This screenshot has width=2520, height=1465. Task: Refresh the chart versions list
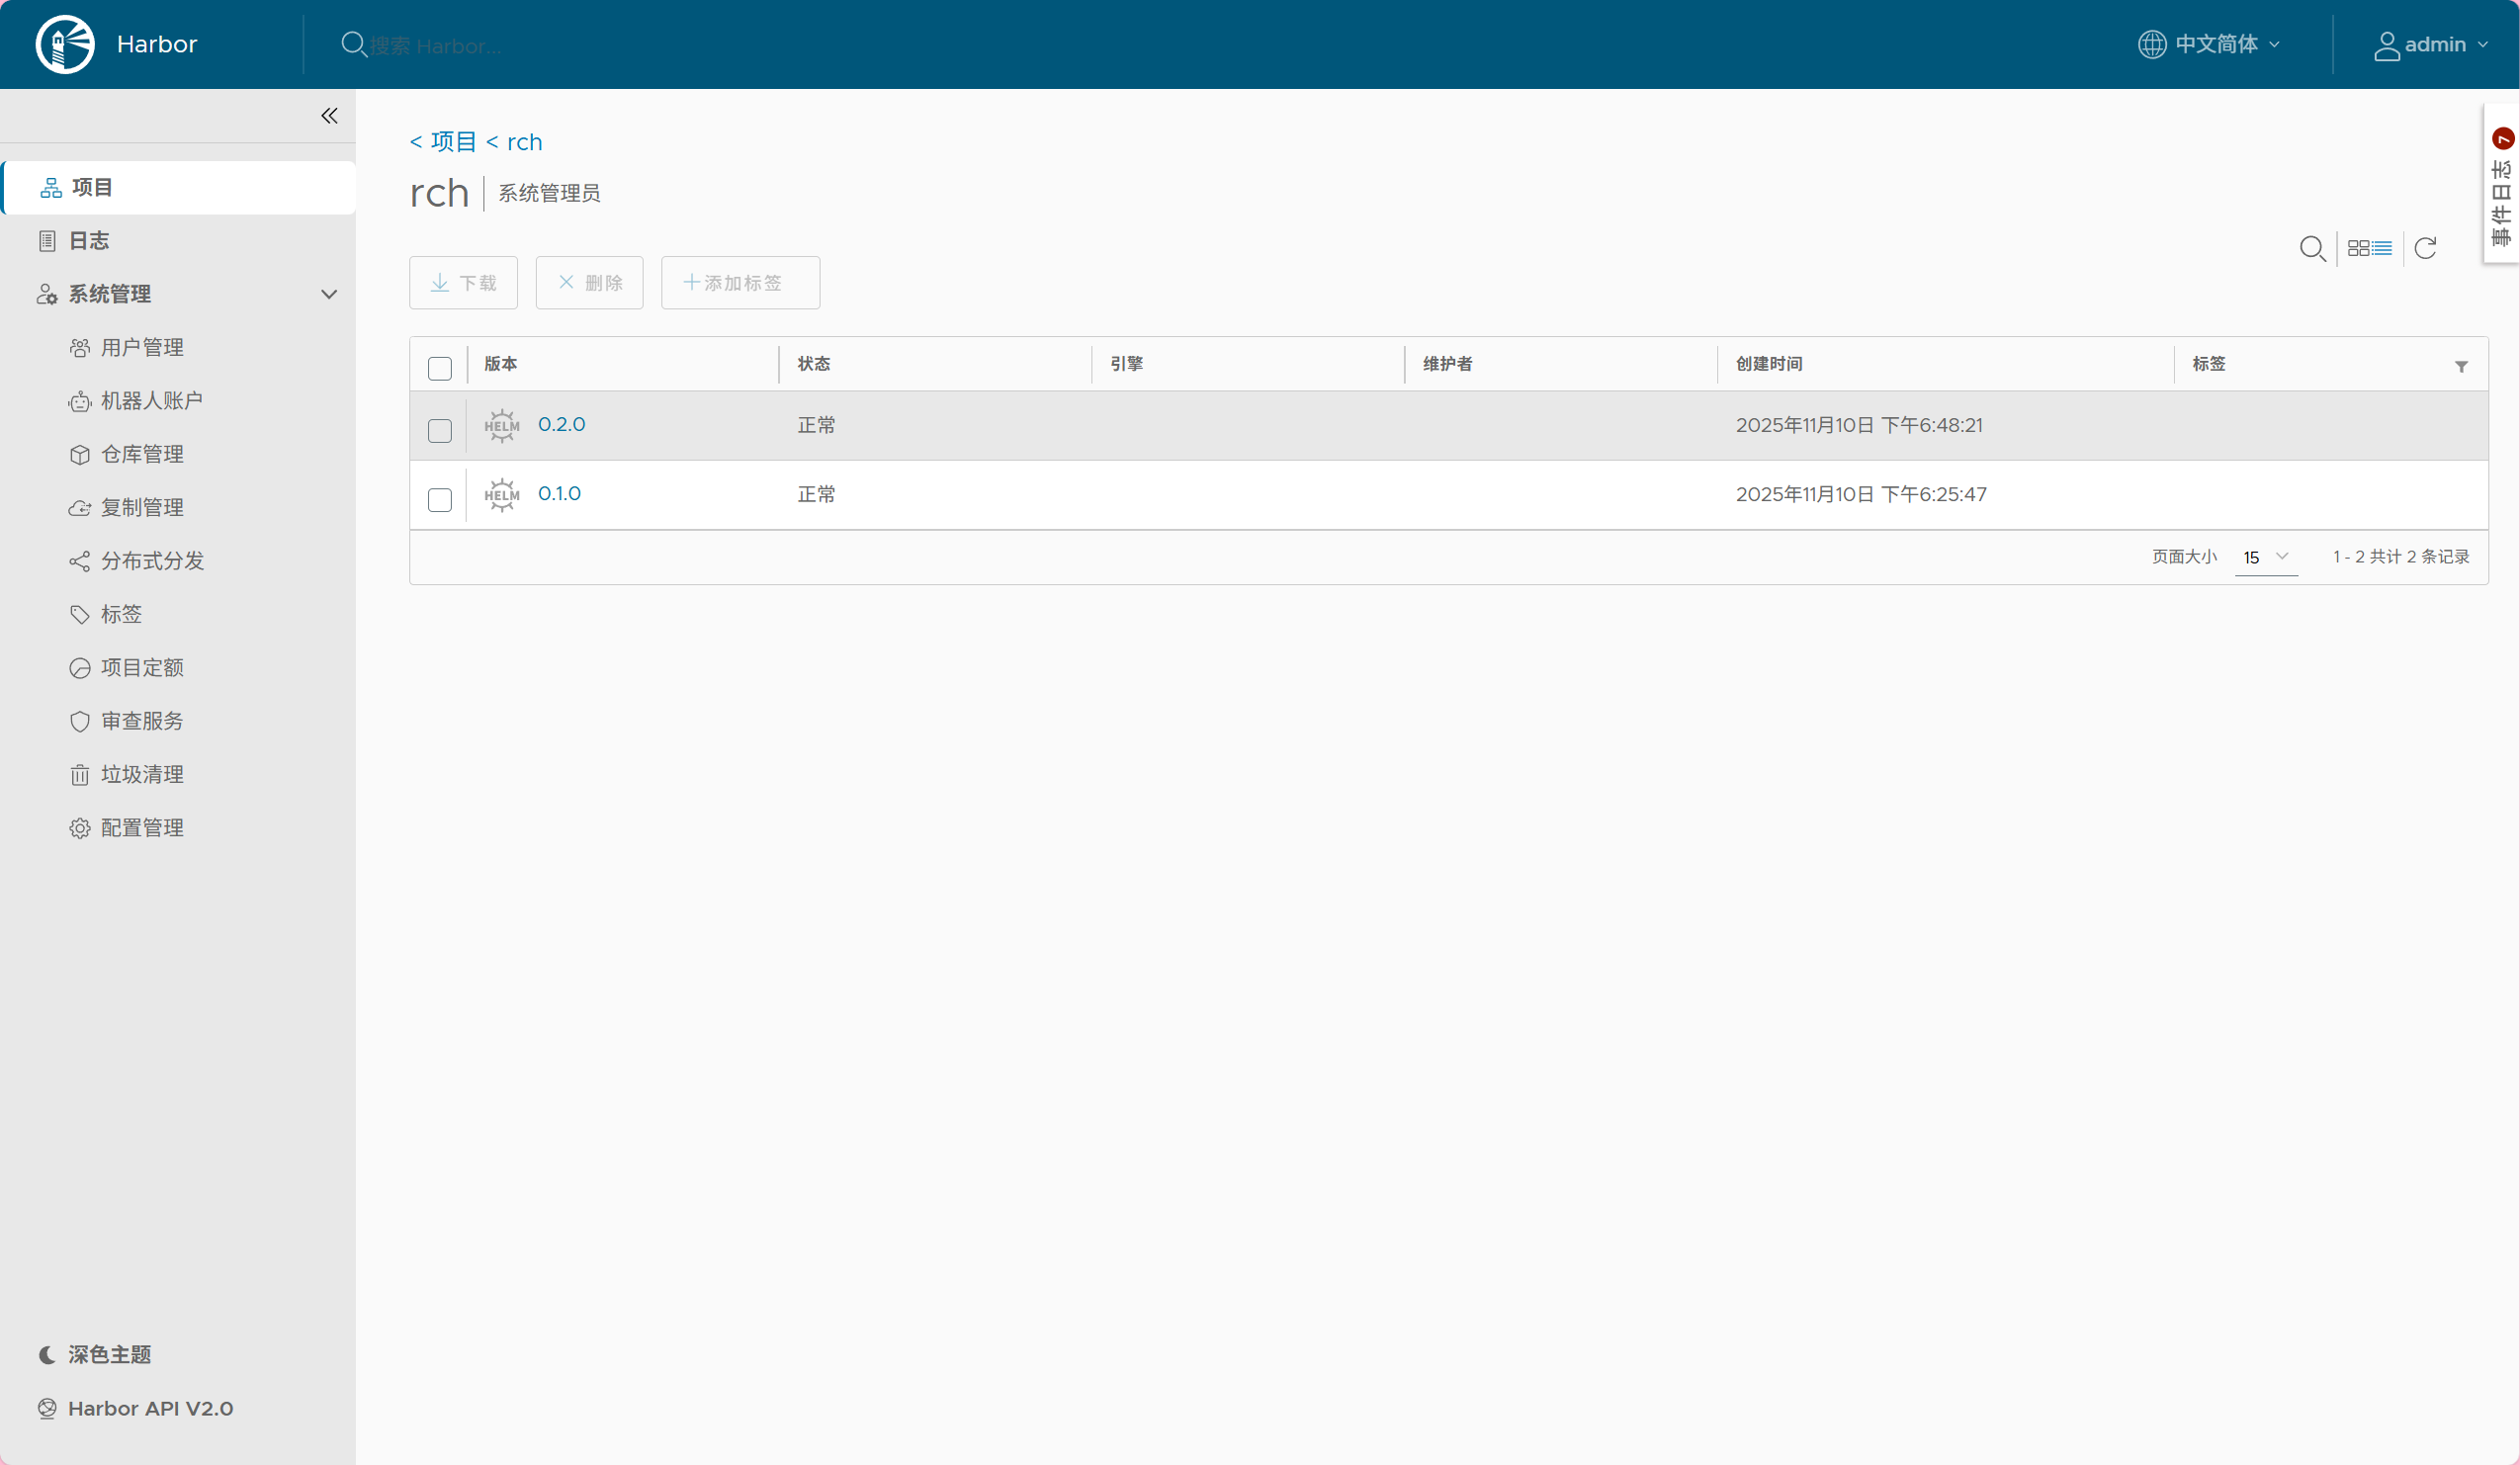point(2425,248)
